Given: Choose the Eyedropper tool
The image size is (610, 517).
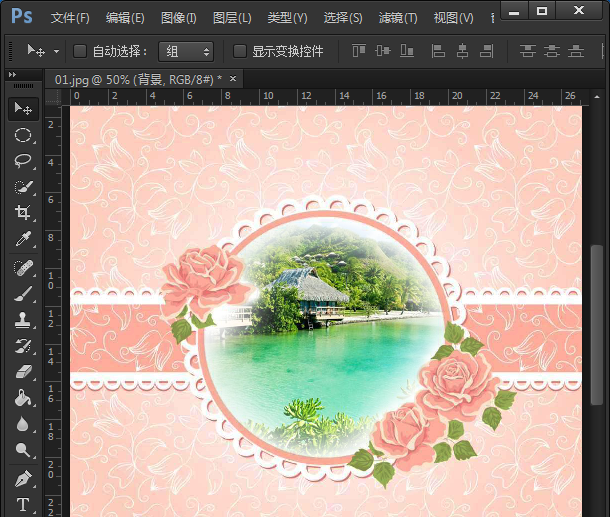Looking at the screenshot, I should point(22,238).
